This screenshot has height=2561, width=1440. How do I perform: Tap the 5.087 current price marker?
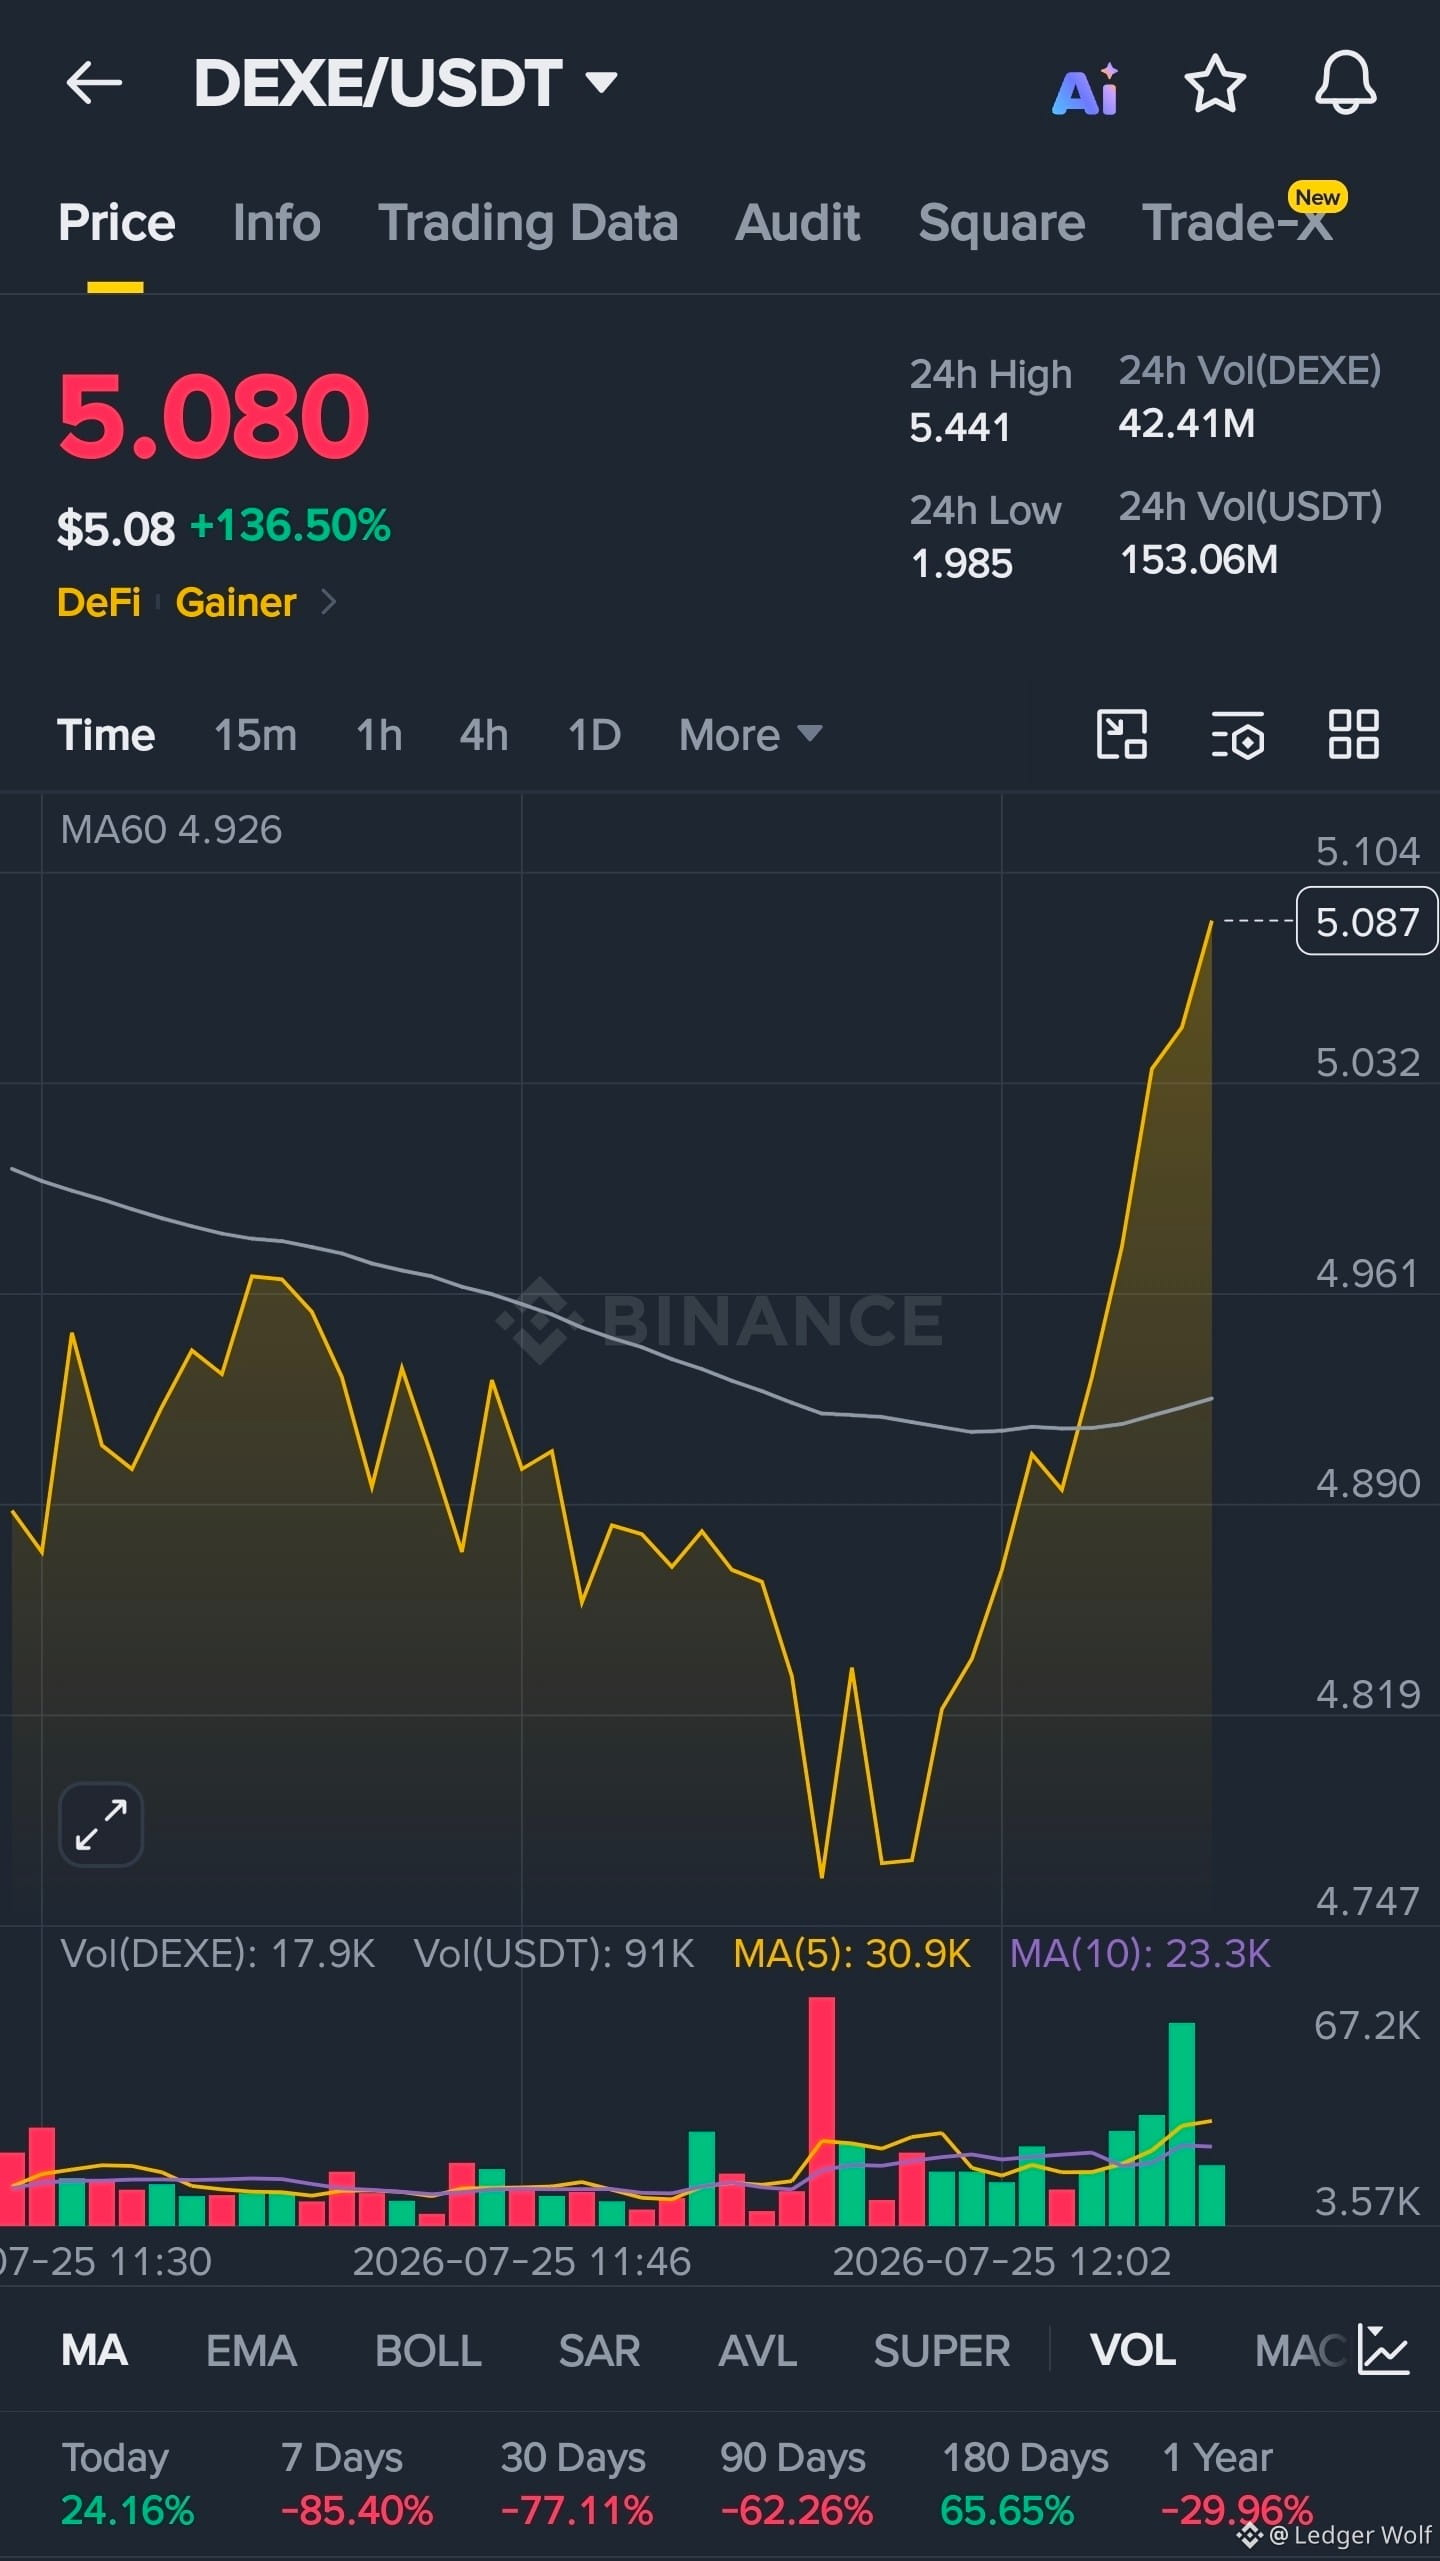click(1367, 921)
